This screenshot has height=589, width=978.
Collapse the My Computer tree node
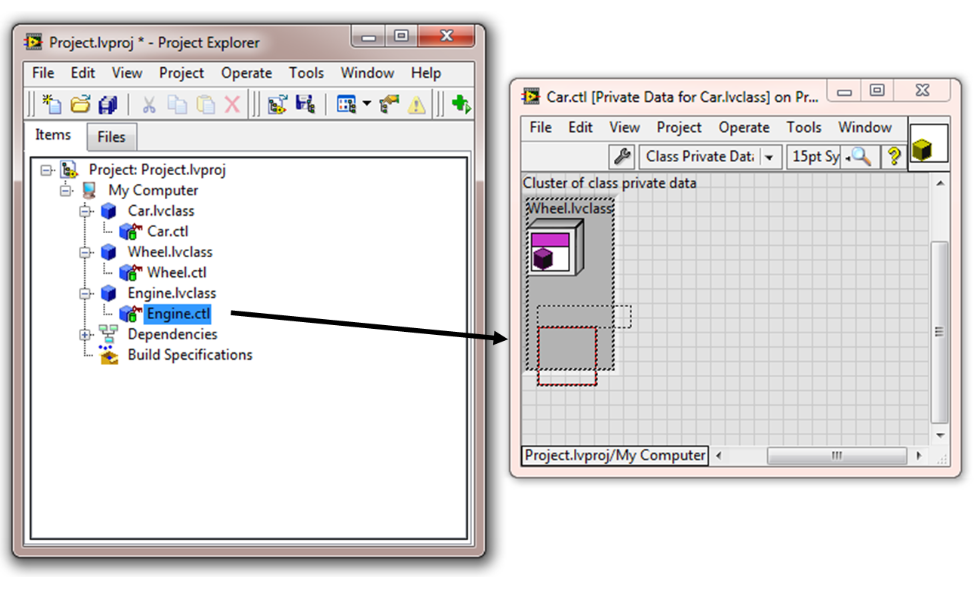point(65,190)
